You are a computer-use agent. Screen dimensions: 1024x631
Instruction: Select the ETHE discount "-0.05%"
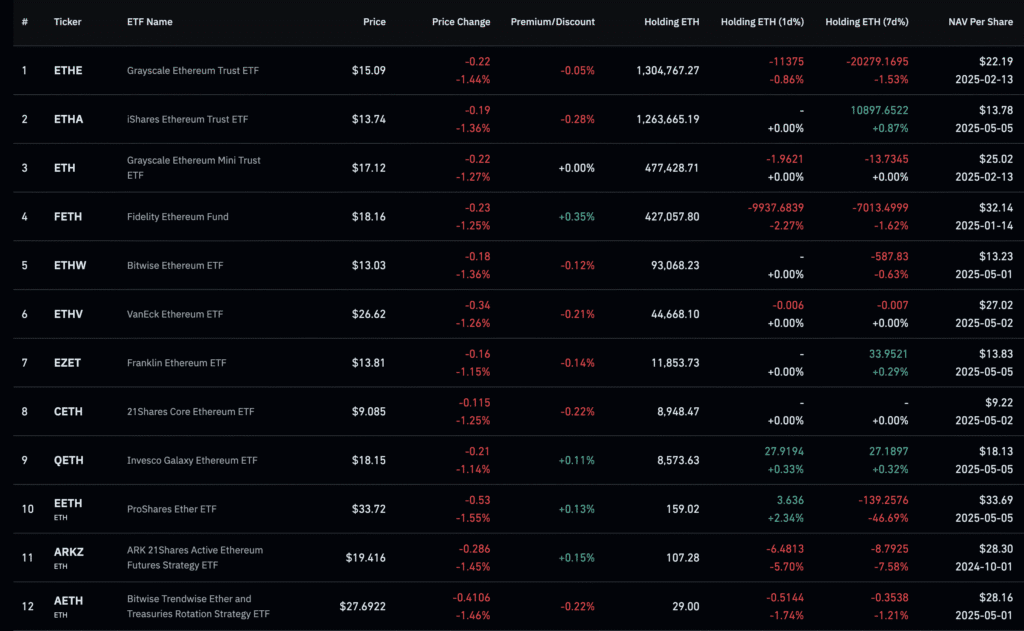(x=577, y=71)
